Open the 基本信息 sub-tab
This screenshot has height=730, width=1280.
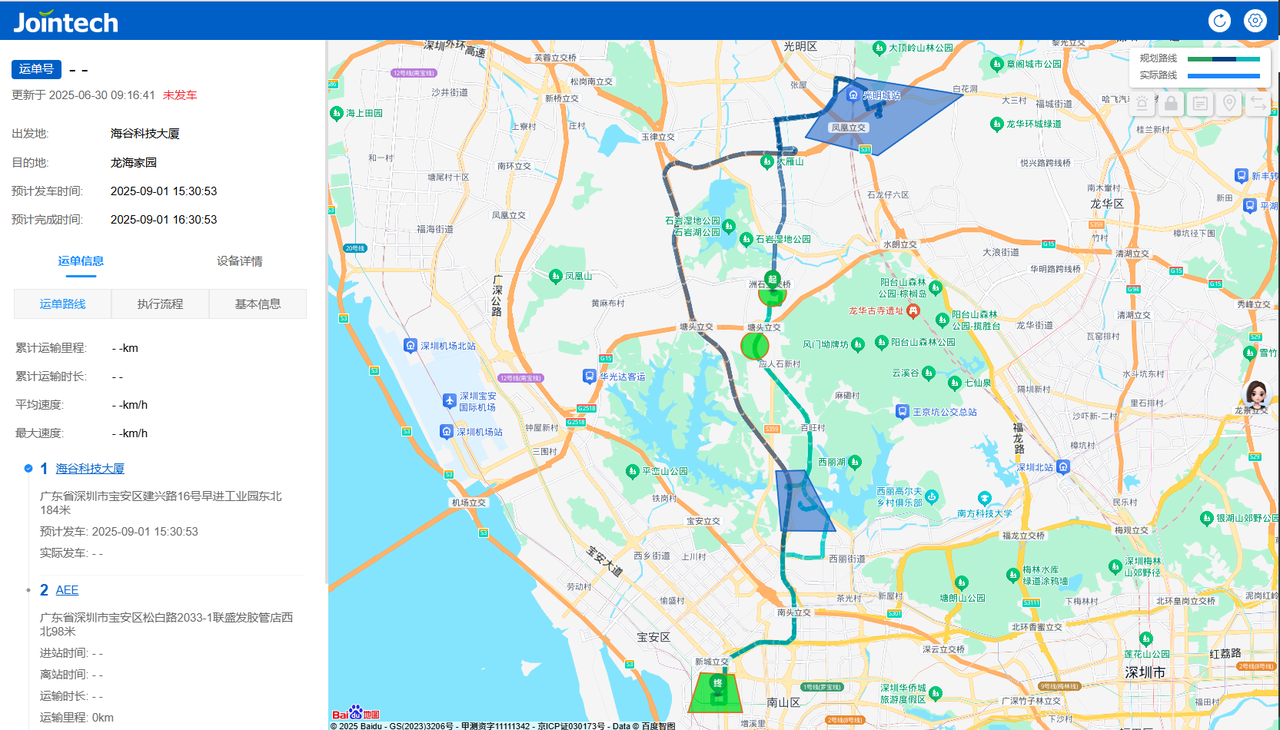click(x=258, y=304)
